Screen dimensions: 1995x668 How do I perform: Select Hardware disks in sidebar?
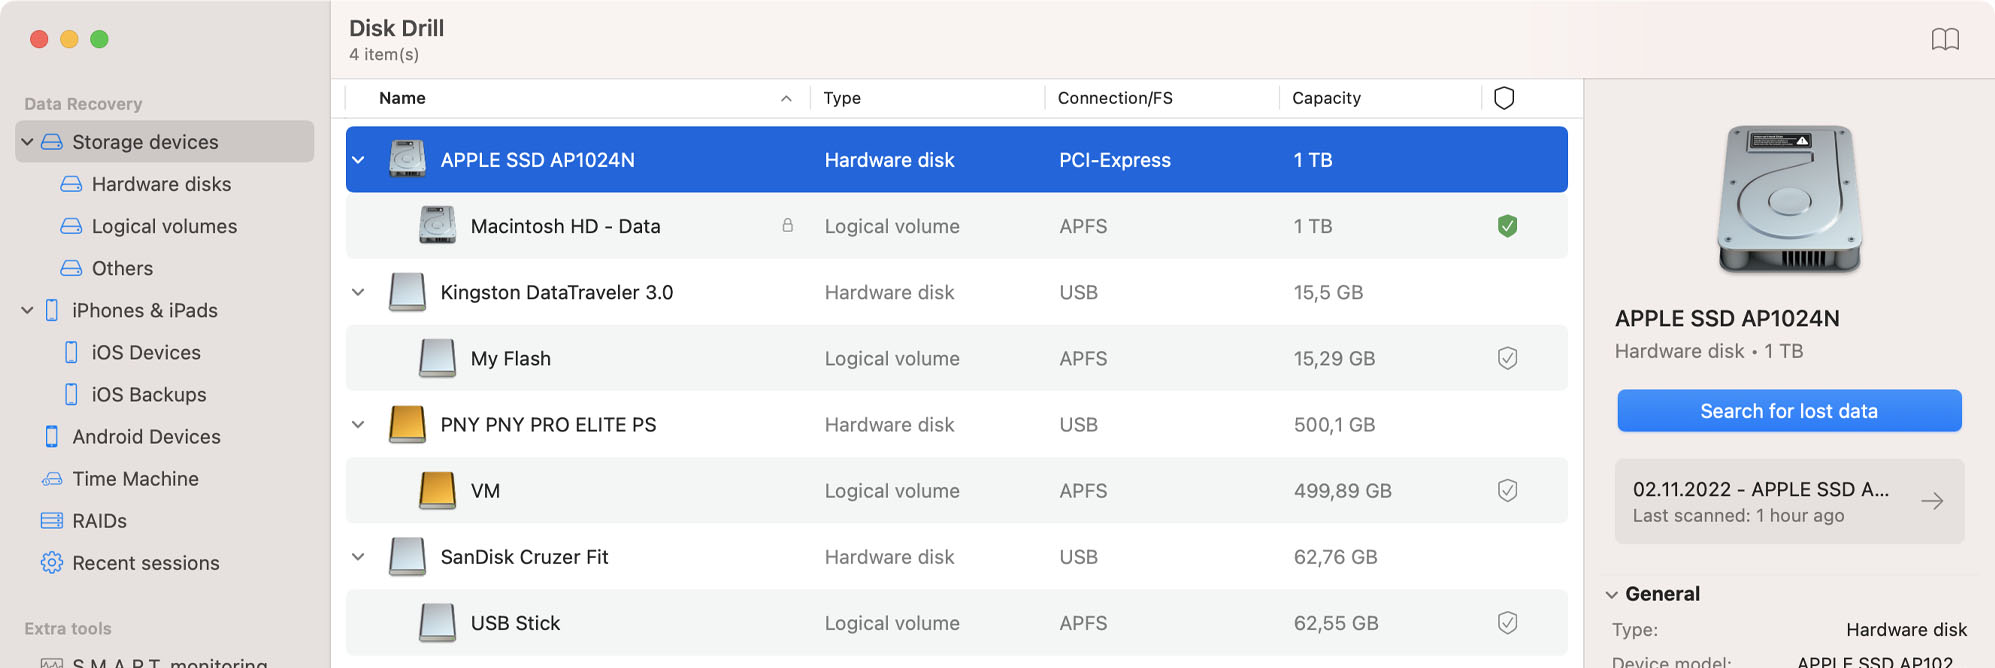point(161,184)
